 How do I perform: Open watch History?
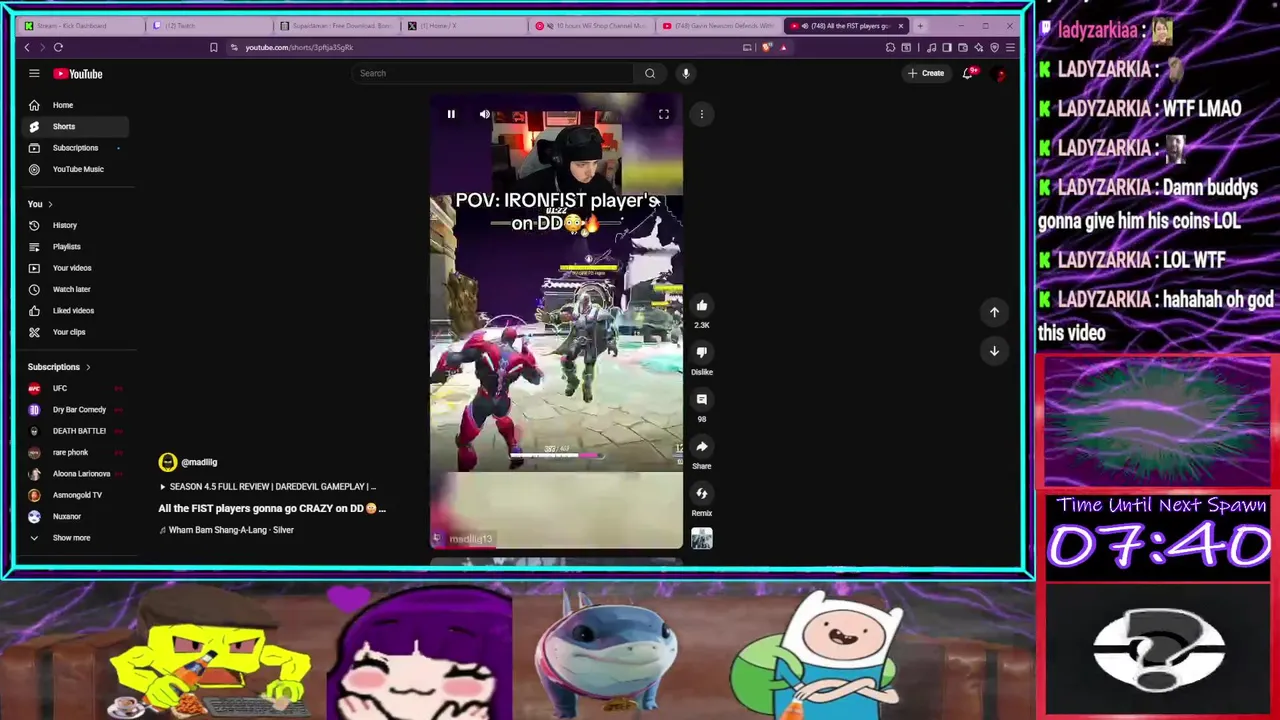[75, 225]
